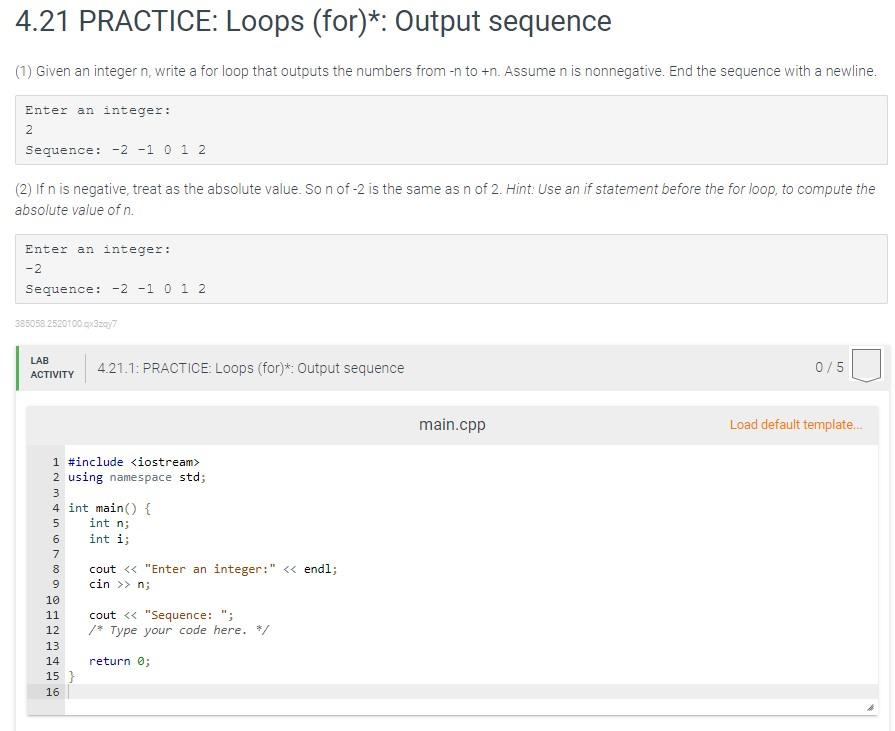The image size is (895, 731).
Task: Click the 4.21.1 lab activity title
Action: 251,368
